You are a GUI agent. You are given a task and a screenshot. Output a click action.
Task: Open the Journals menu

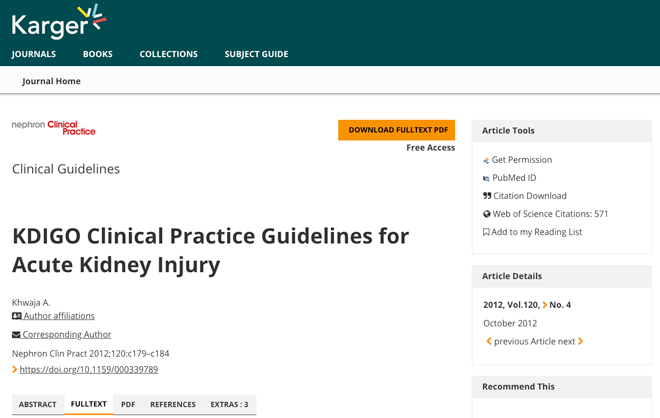34,54
